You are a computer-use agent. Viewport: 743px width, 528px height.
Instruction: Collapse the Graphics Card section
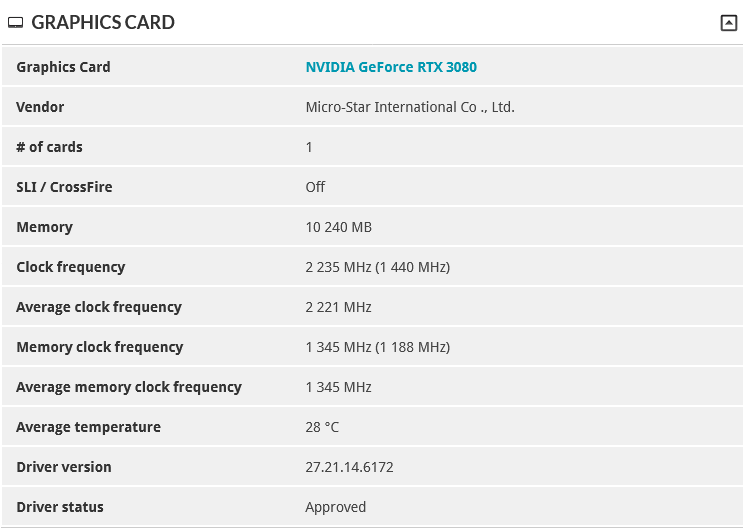point(728,23)
